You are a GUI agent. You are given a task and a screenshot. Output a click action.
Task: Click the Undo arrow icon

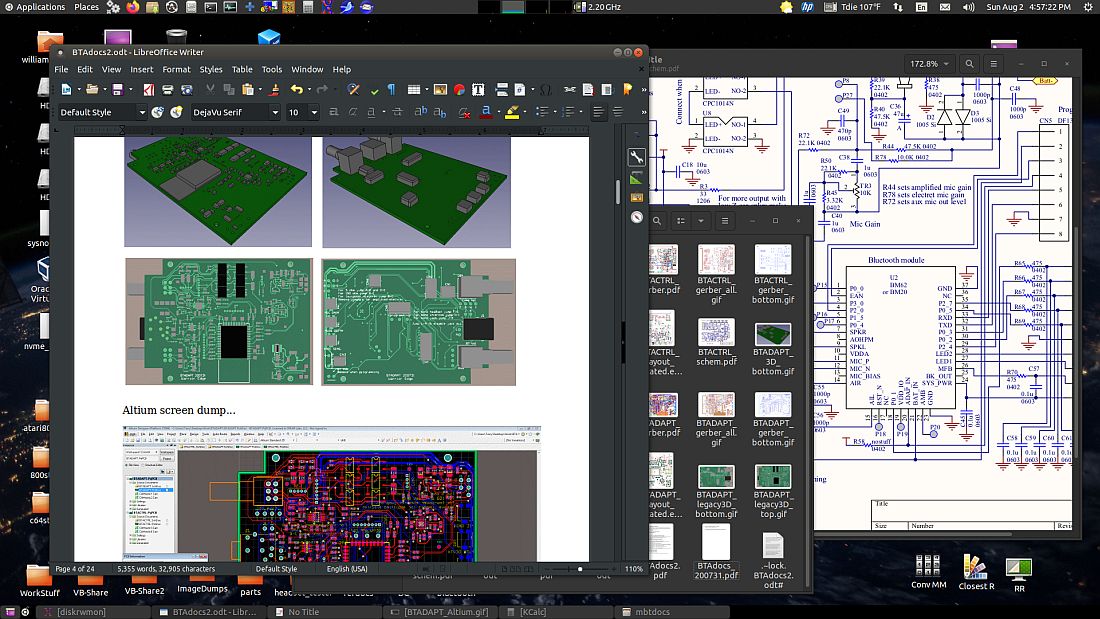pyautogui.click(x=297, y=89)
